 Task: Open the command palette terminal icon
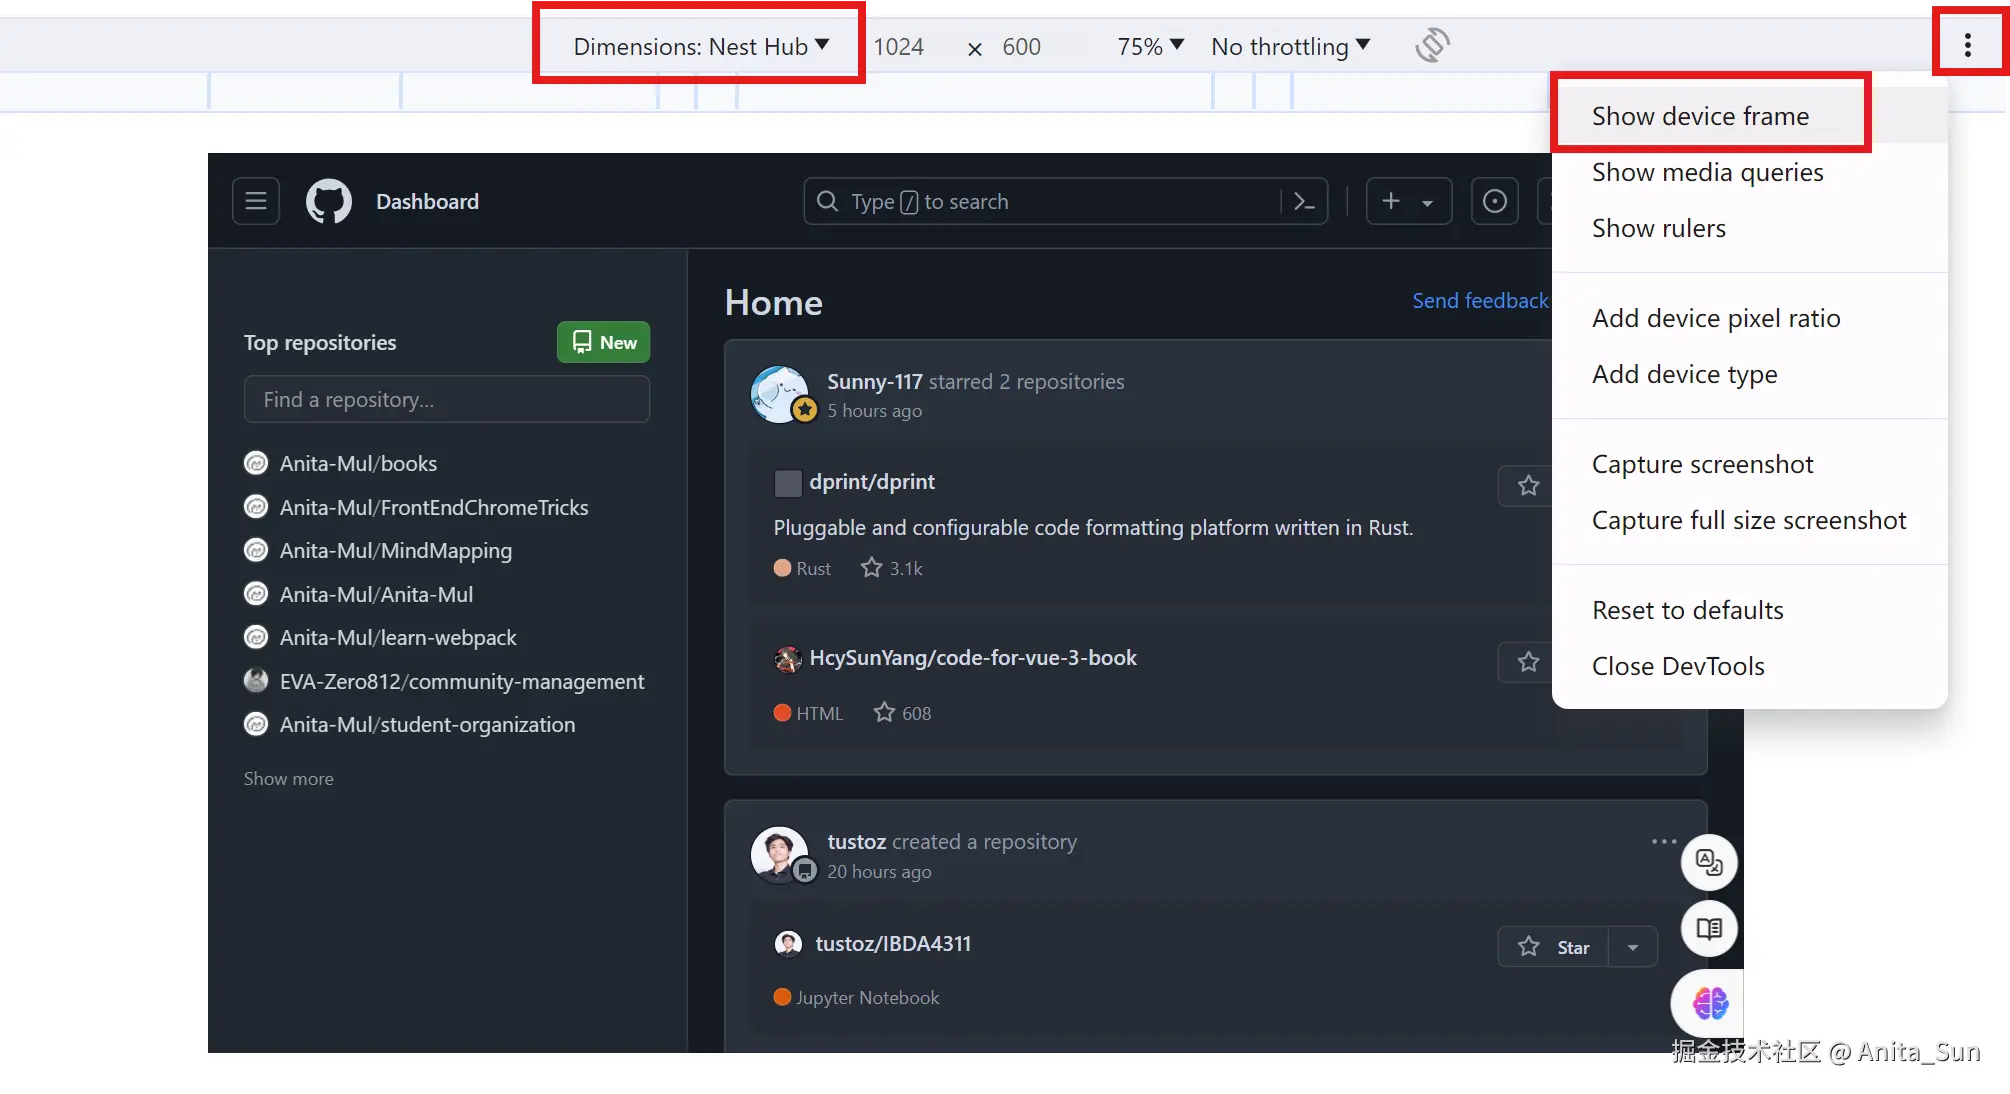(1304, 201)
